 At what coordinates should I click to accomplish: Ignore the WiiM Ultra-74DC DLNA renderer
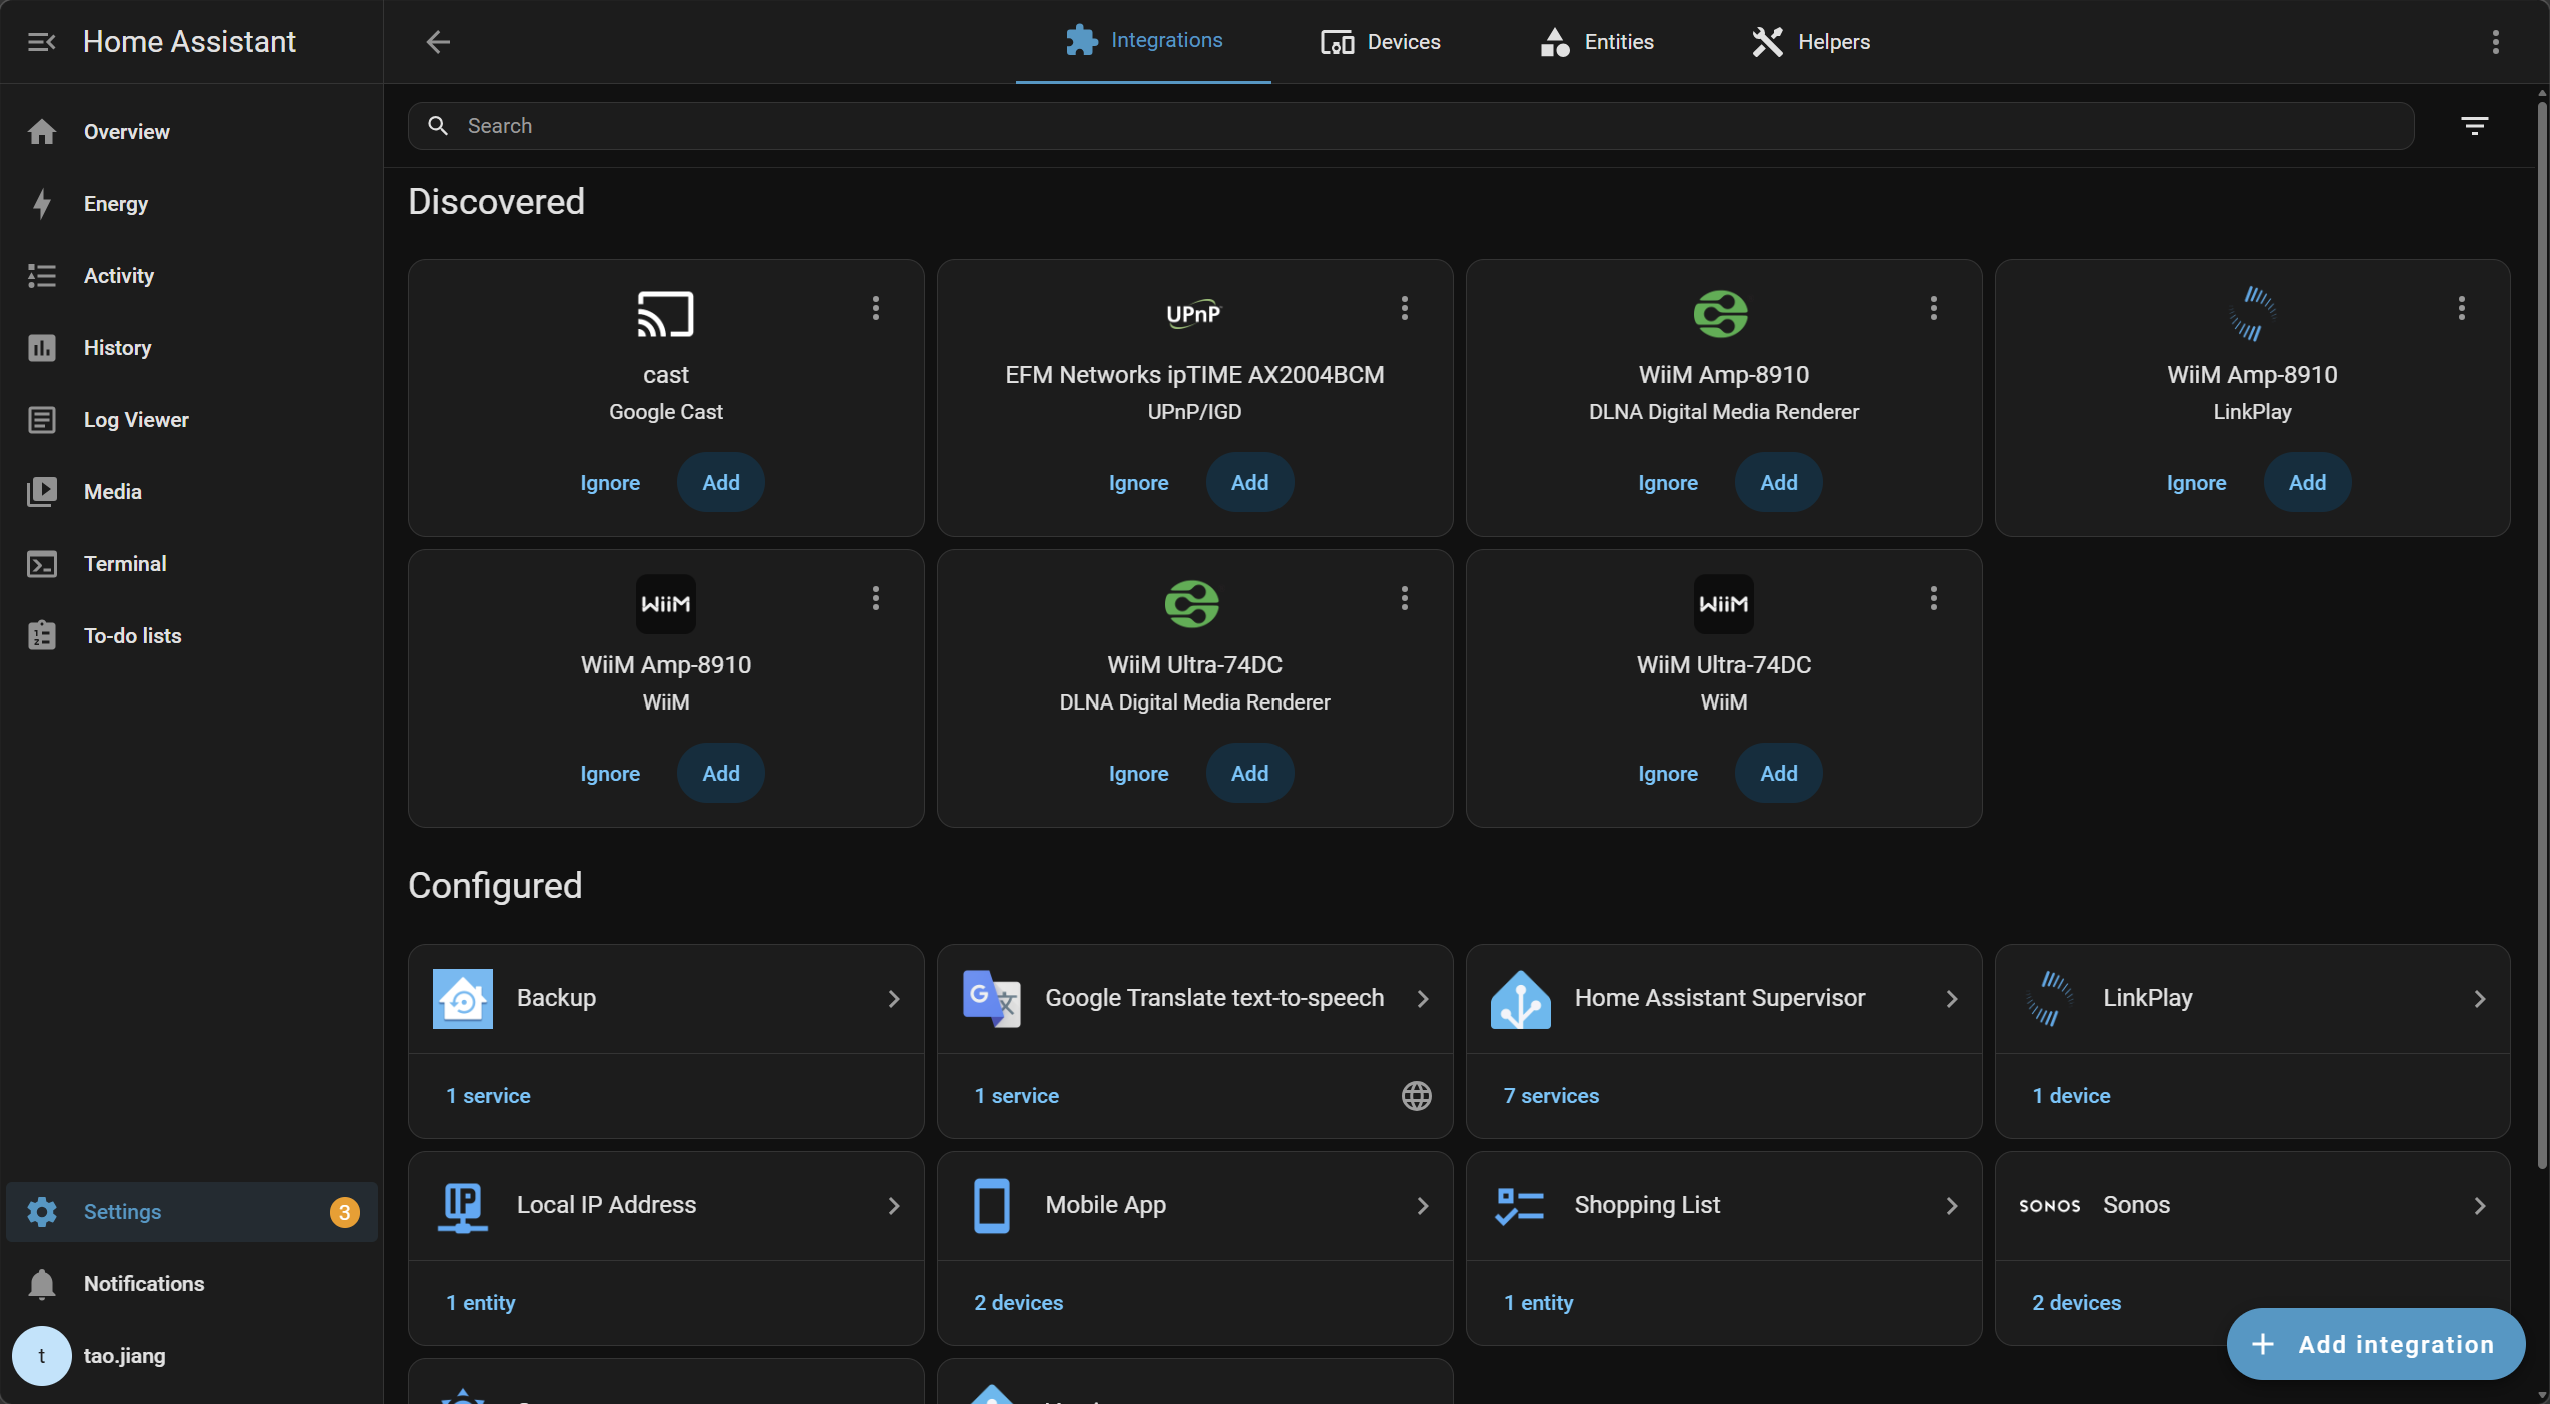coord(1138,774)
